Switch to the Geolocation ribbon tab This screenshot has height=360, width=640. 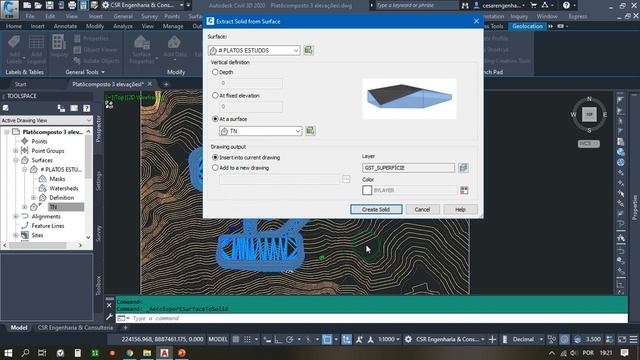click(527, 26)
